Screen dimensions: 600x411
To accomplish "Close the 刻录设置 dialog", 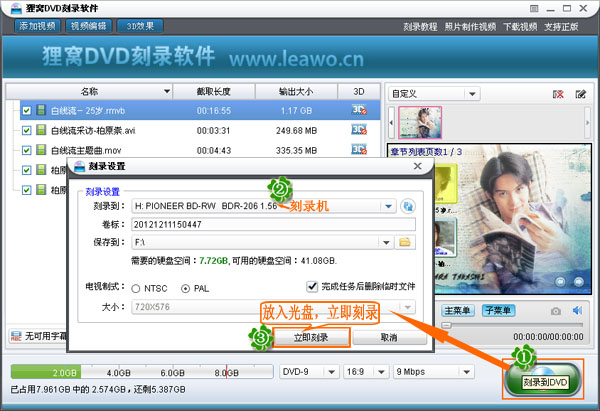I will click(x=417, y=166).
